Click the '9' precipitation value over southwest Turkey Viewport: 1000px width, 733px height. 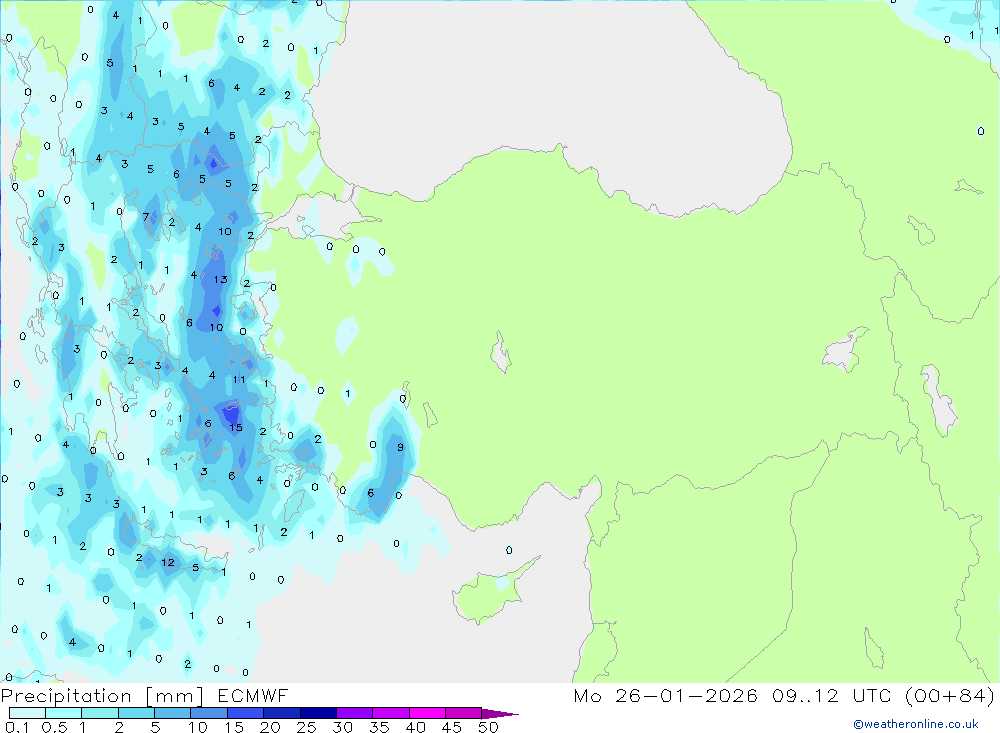pos(401,447)
